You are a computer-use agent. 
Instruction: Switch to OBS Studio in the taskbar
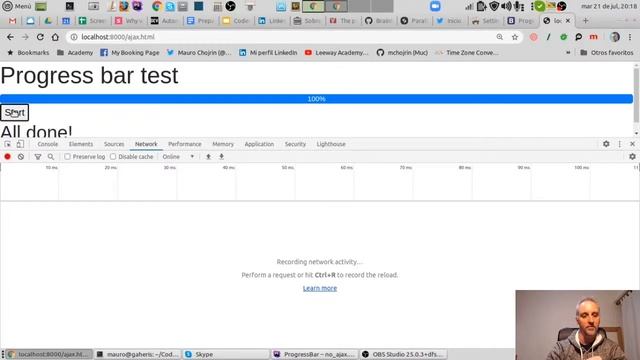pyautogui.click(x=403, y=354)
